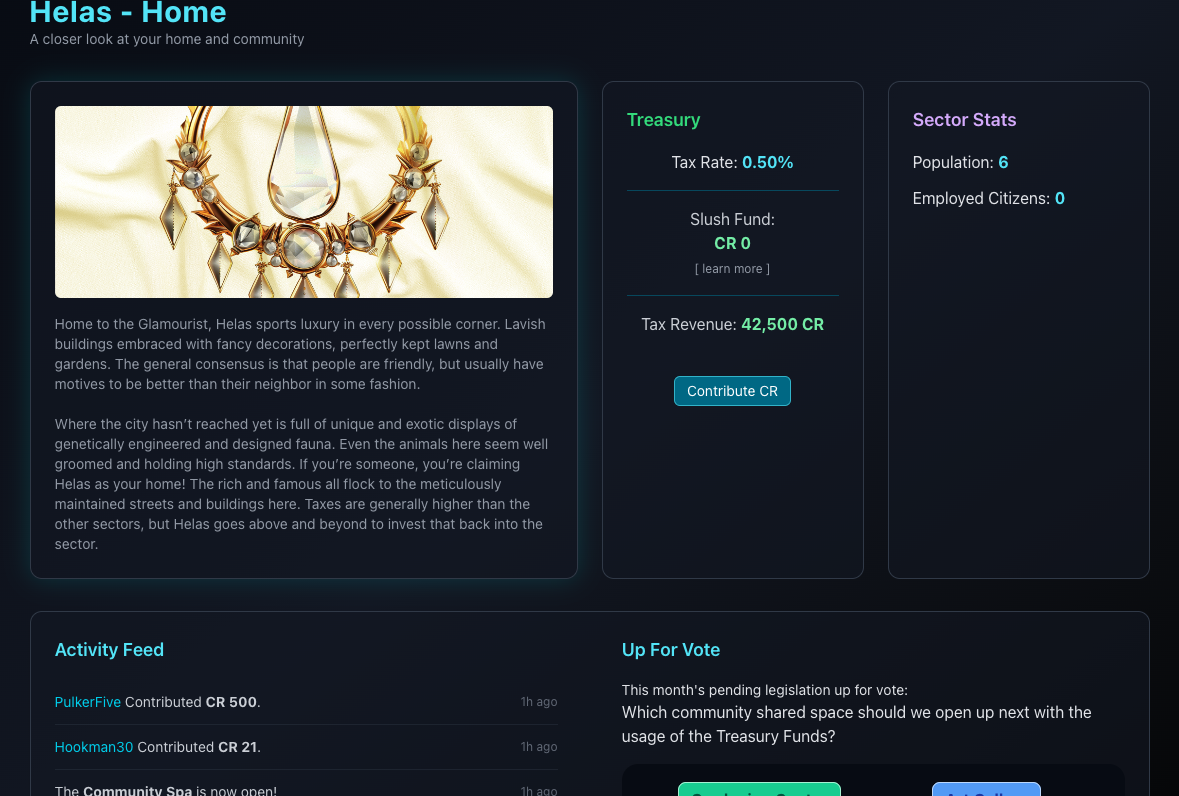Click the Helas - Home page title
Screen dimensions: 1179x796
pyautogui.click(x=128, y=13)
